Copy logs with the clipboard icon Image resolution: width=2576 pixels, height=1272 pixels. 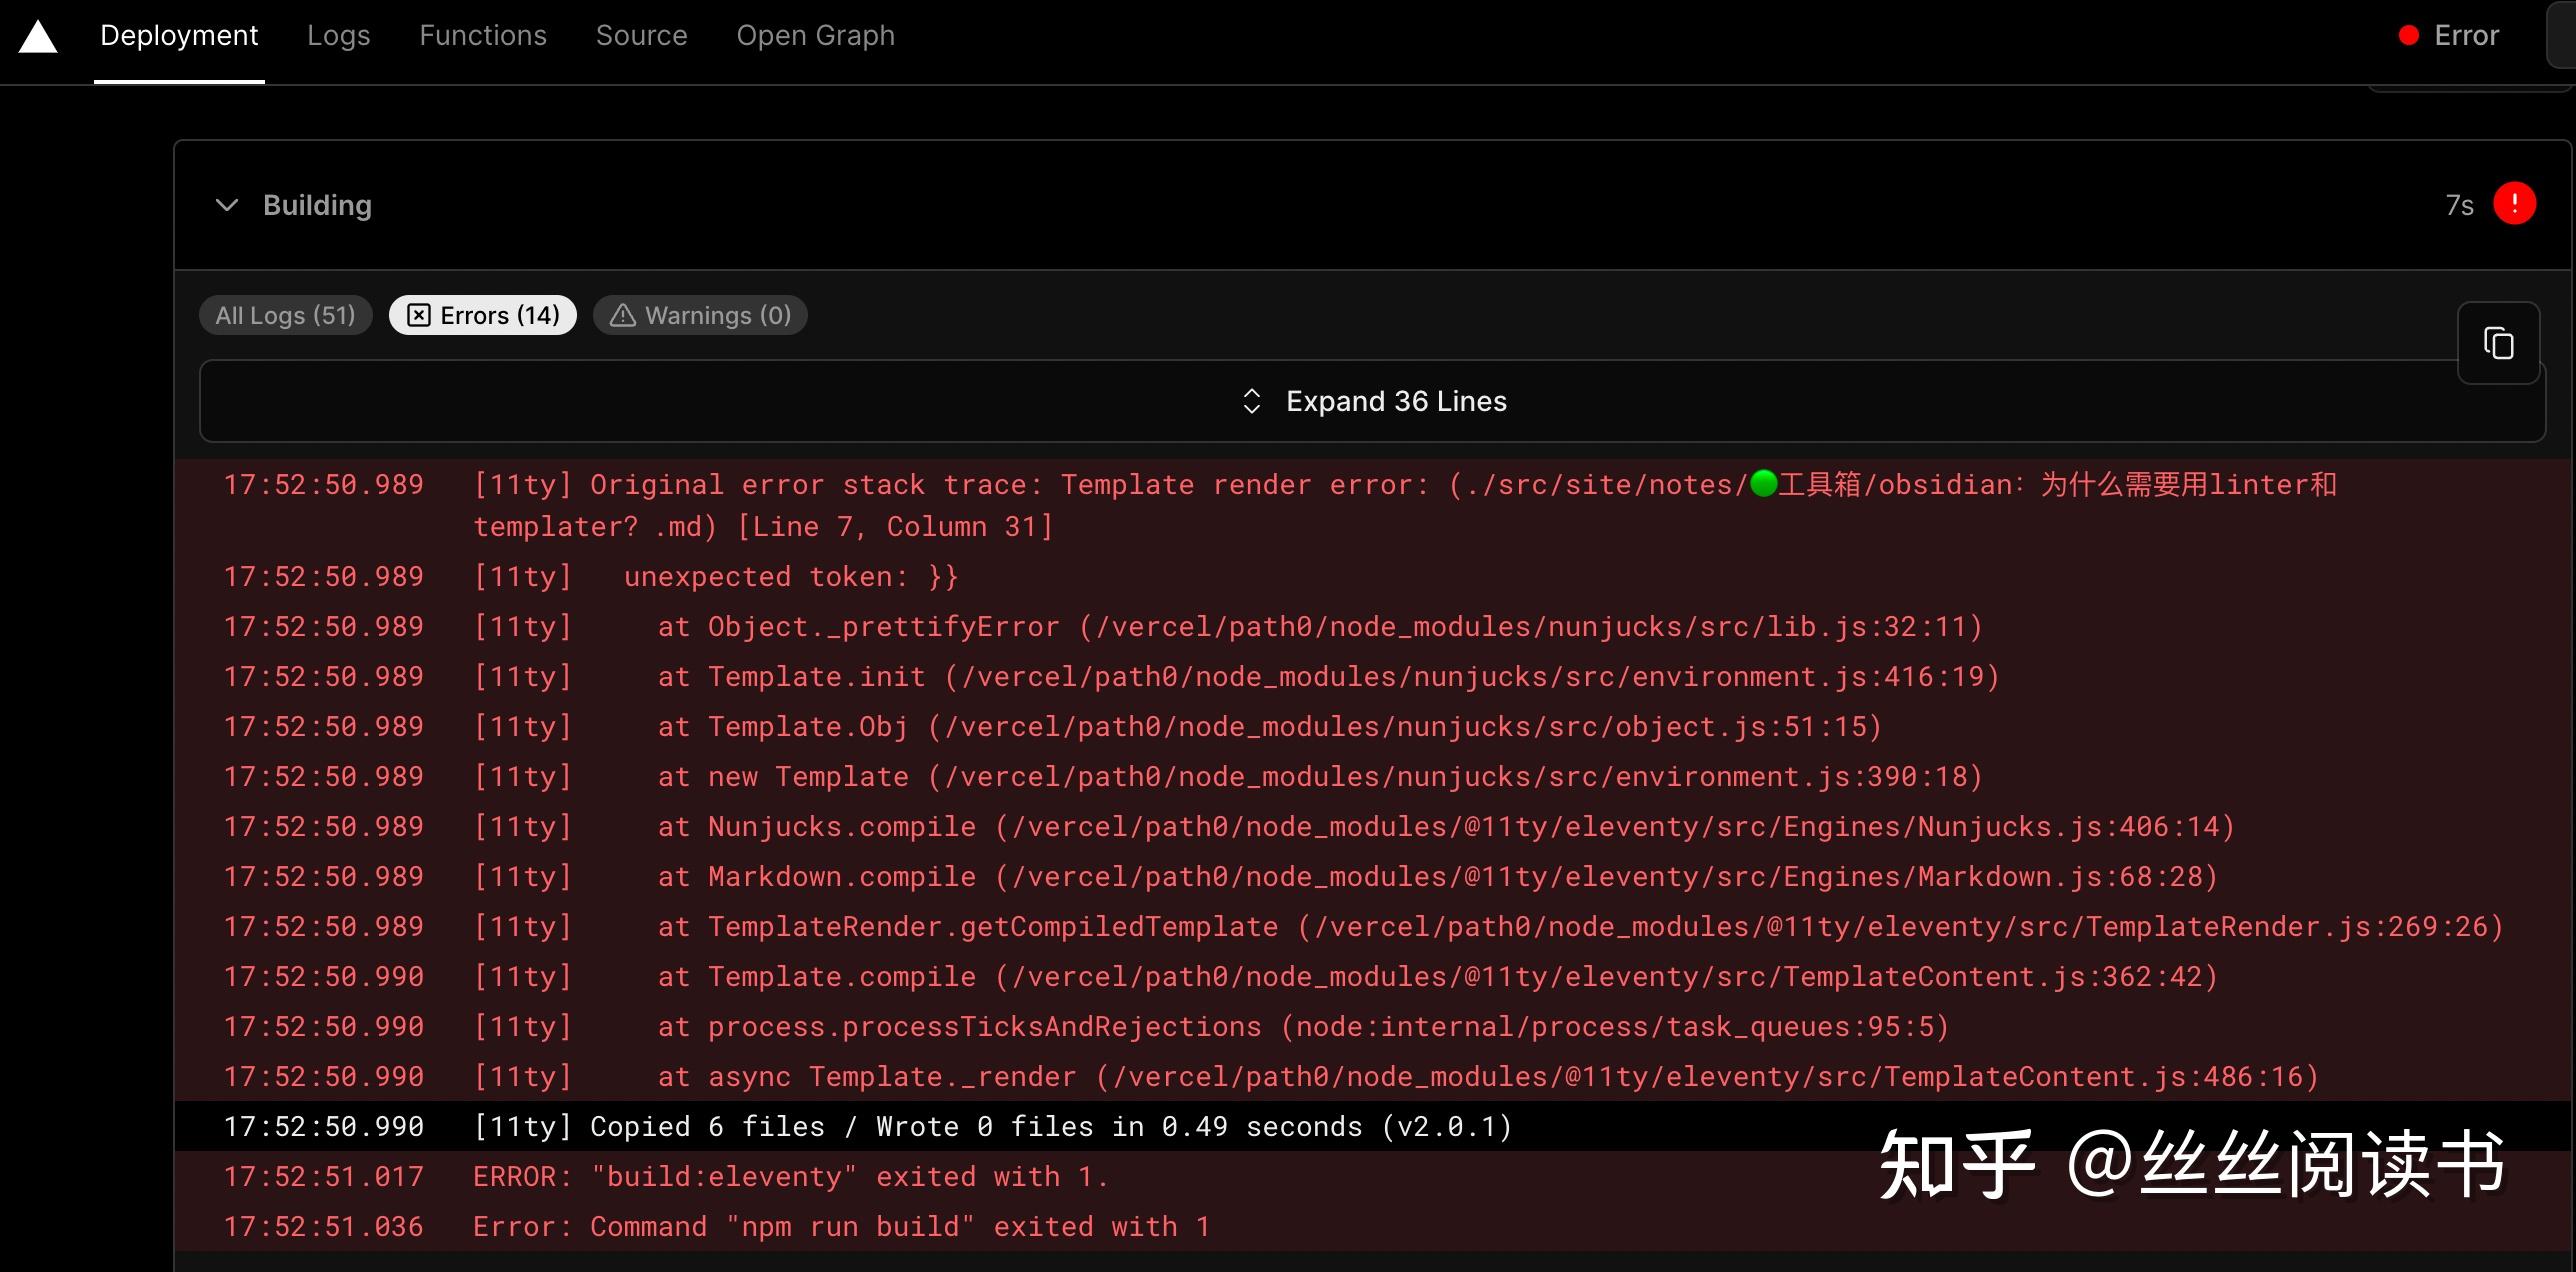click(2498, 343)
